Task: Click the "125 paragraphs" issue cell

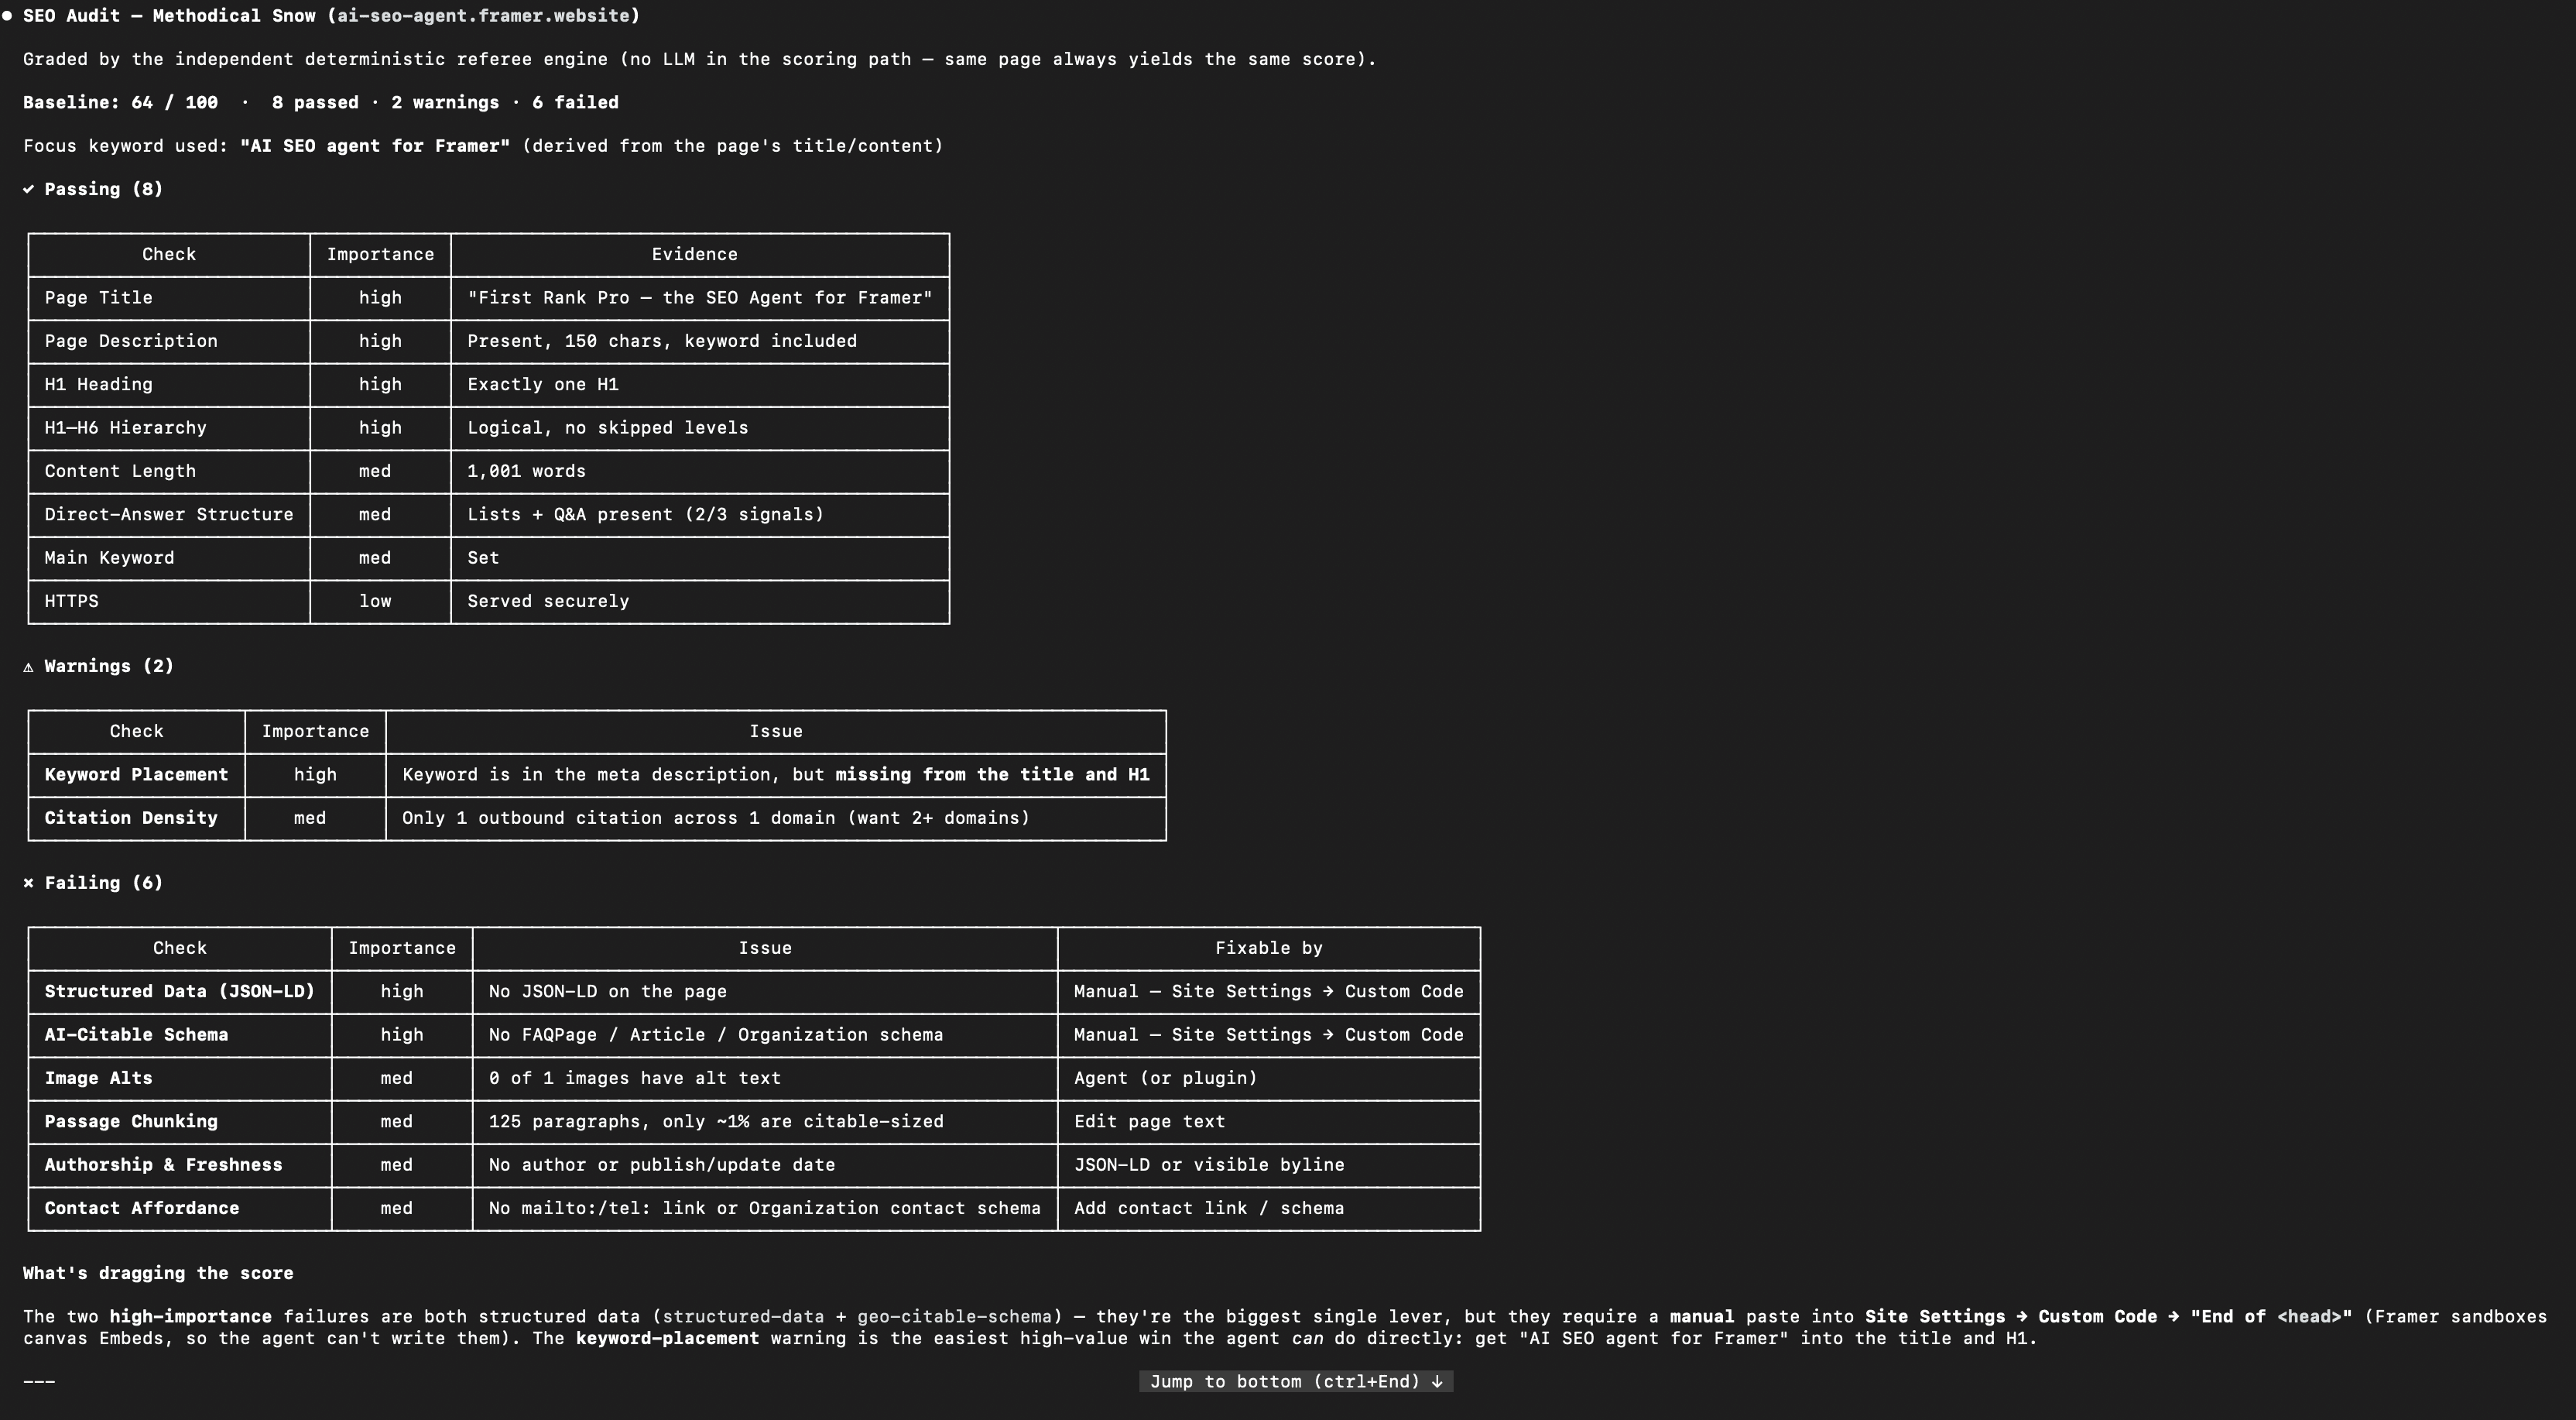Action: (x=765, y=1122)
